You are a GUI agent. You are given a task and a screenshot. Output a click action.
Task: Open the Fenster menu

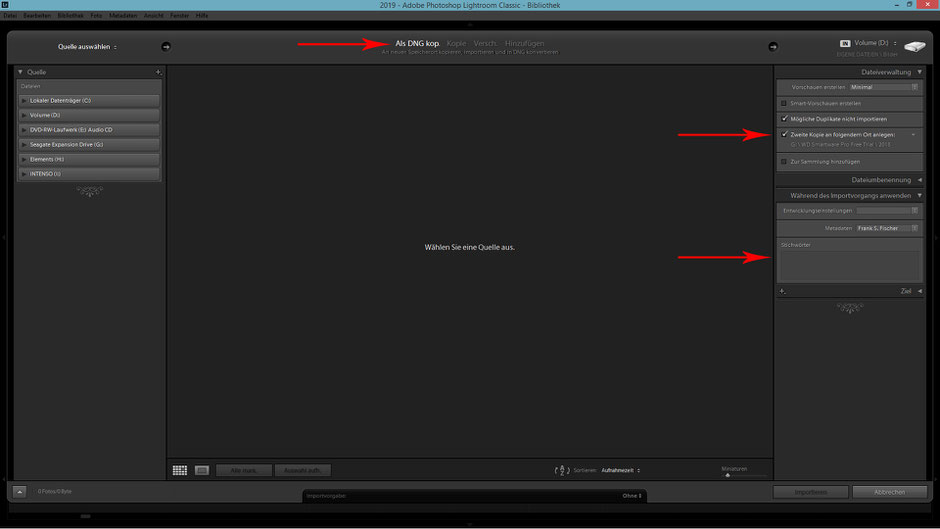tap(179, 16)
